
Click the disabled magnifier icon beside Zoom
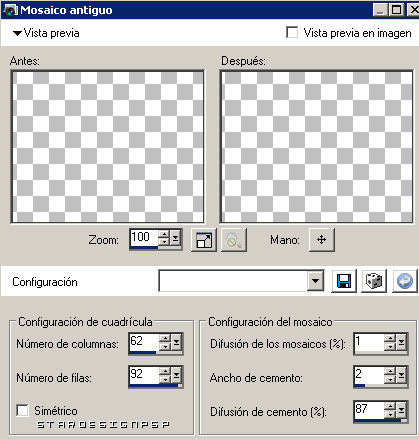[x=234, y=240]
